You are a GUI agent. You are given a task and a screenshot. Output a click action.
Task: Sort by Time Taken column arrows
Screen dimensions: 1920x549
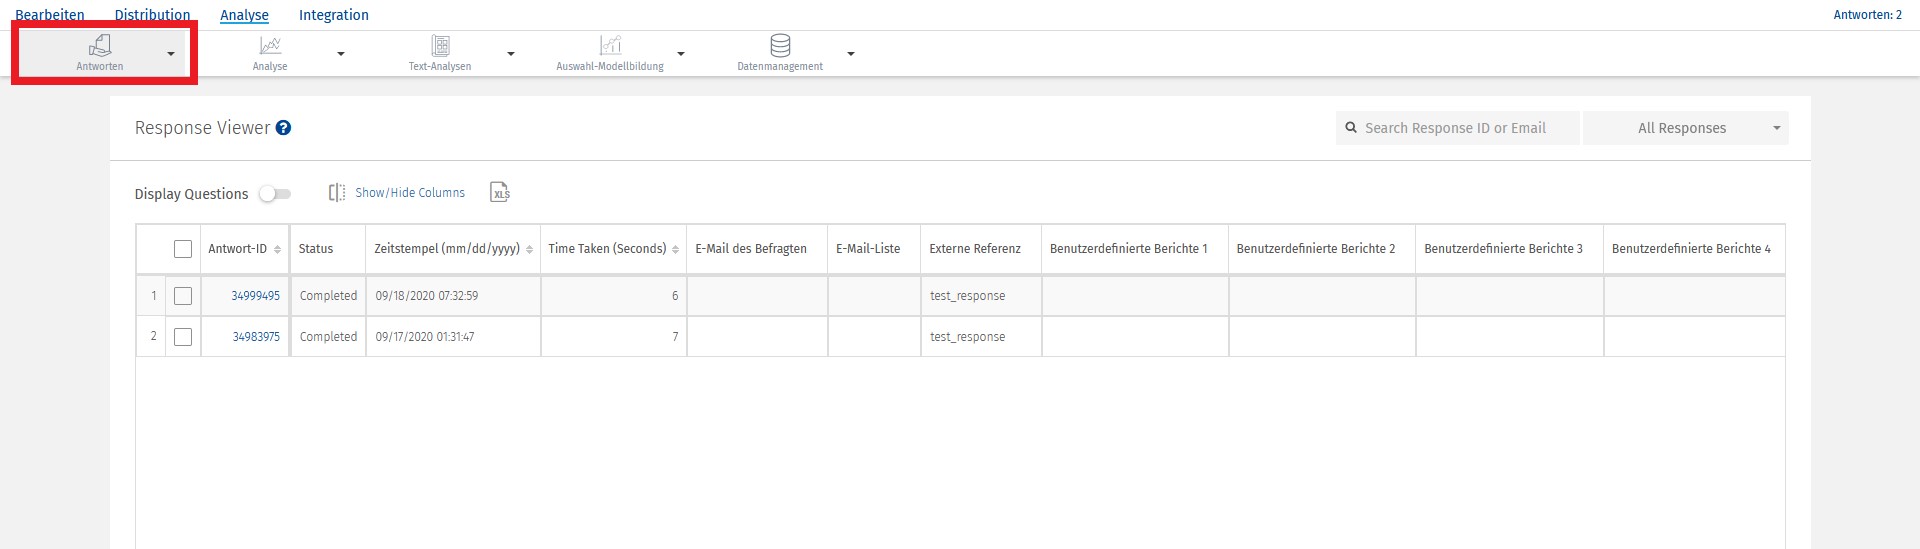pyautogui.click(x=675, y=249)
